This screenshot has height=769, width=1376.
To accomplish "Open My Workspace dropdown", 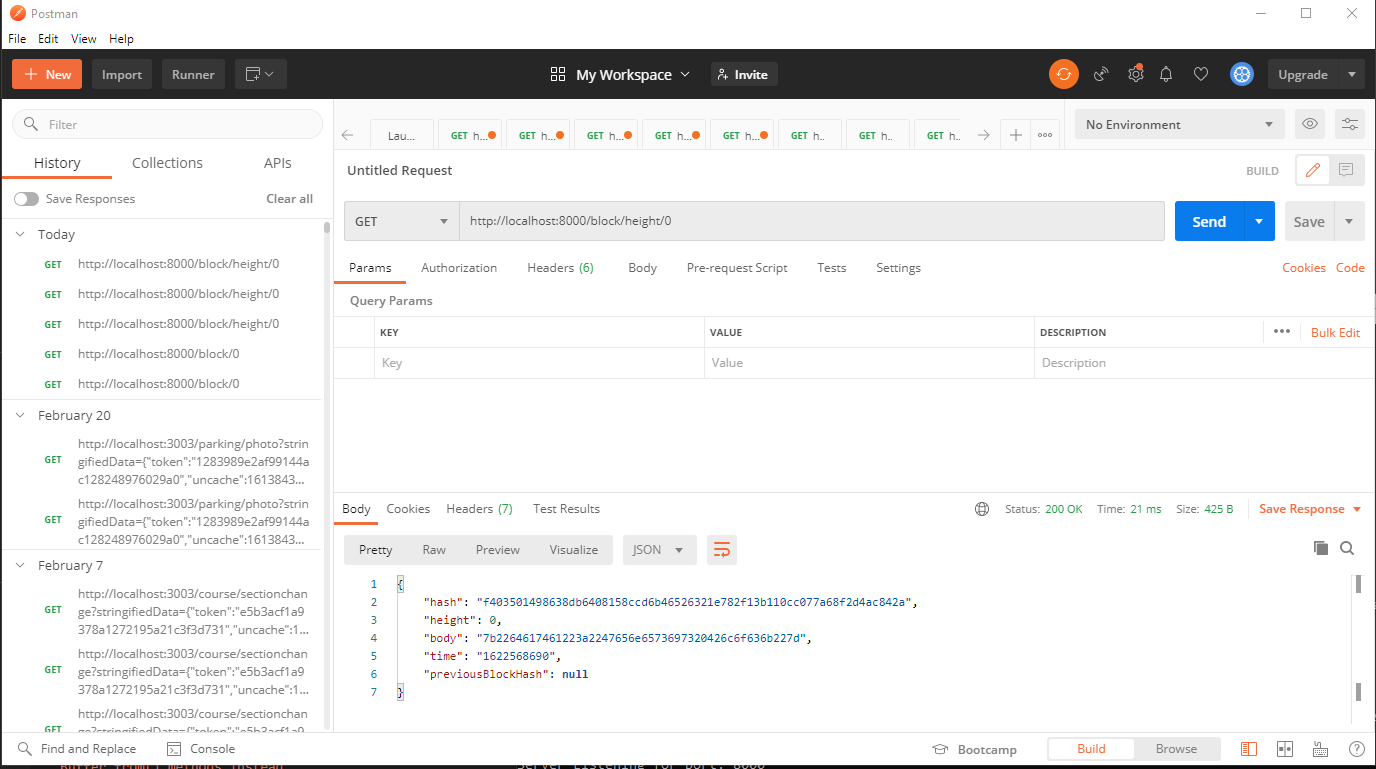I will 620,74.
